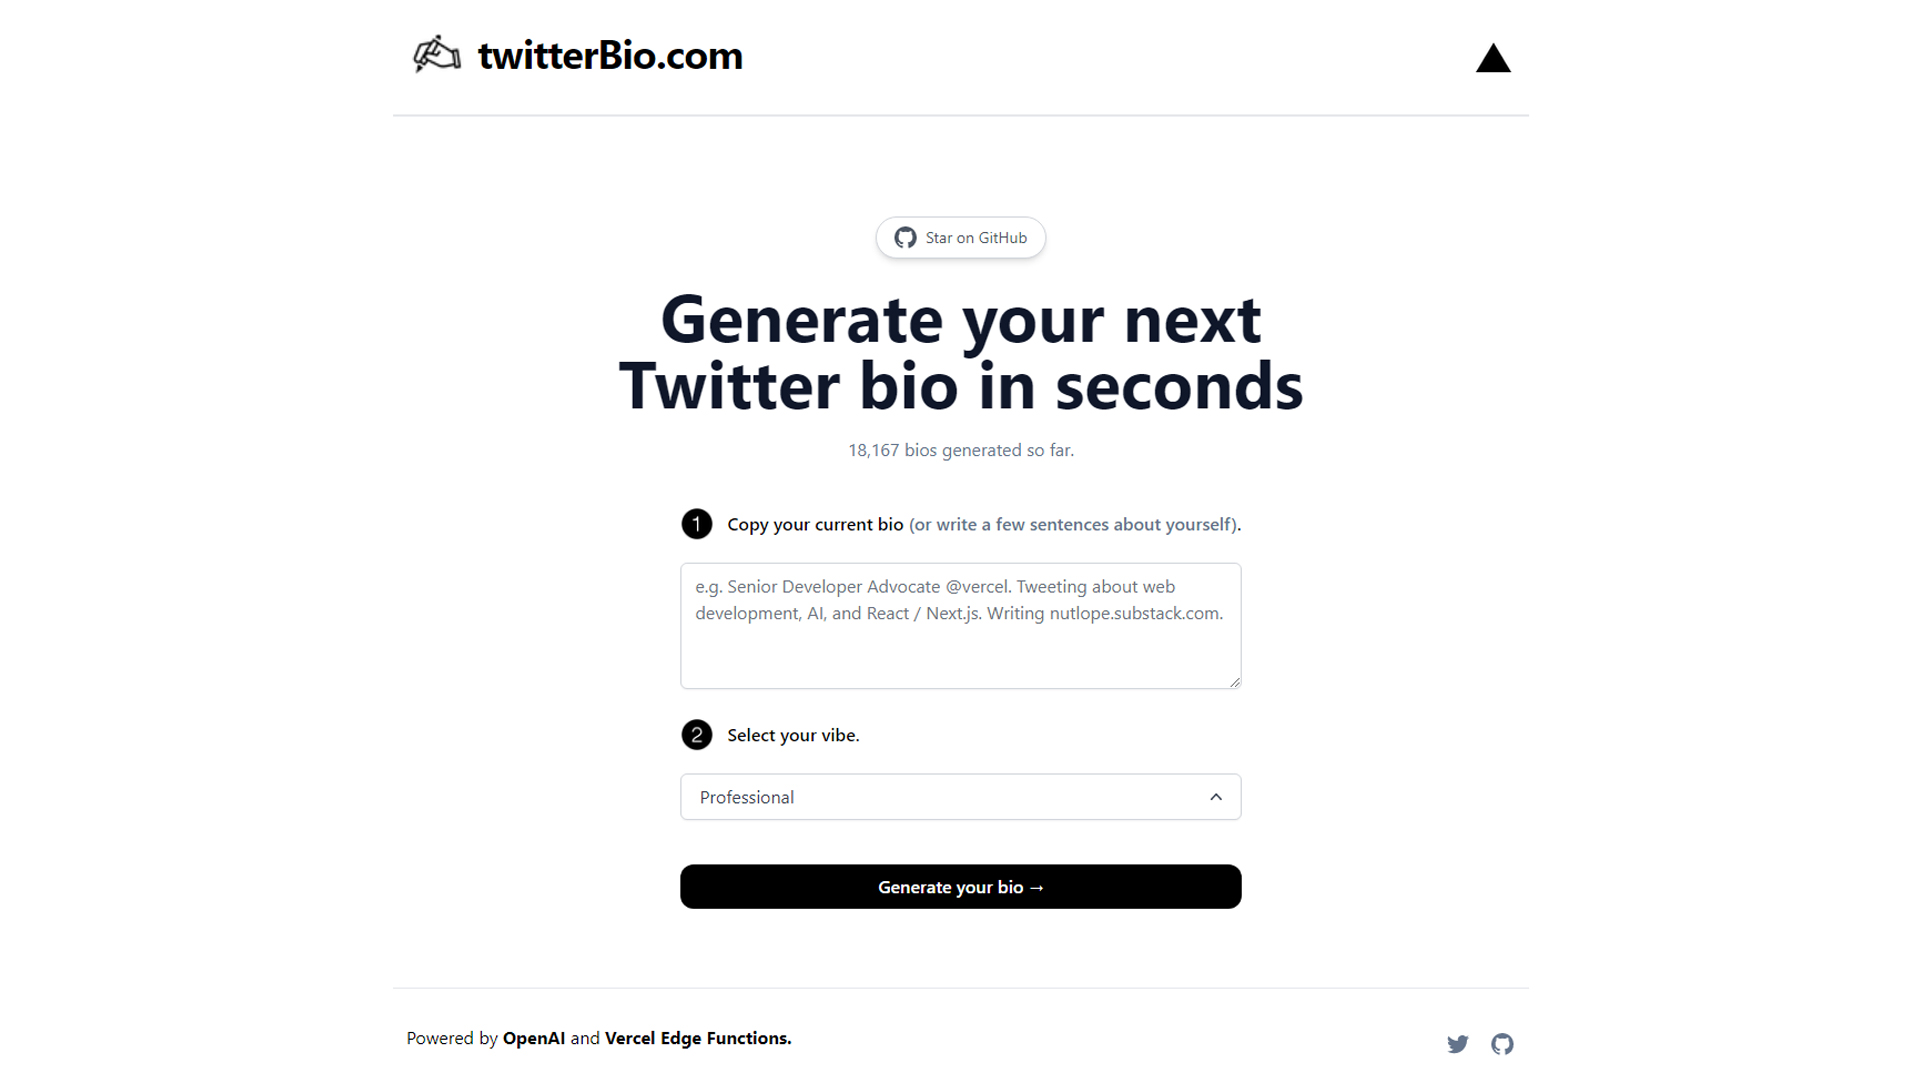Image resolution: width=1920 pixels, height=1080 pixels.
Task: Open the OpenAI link in footer
Action: click(534, 1038)
